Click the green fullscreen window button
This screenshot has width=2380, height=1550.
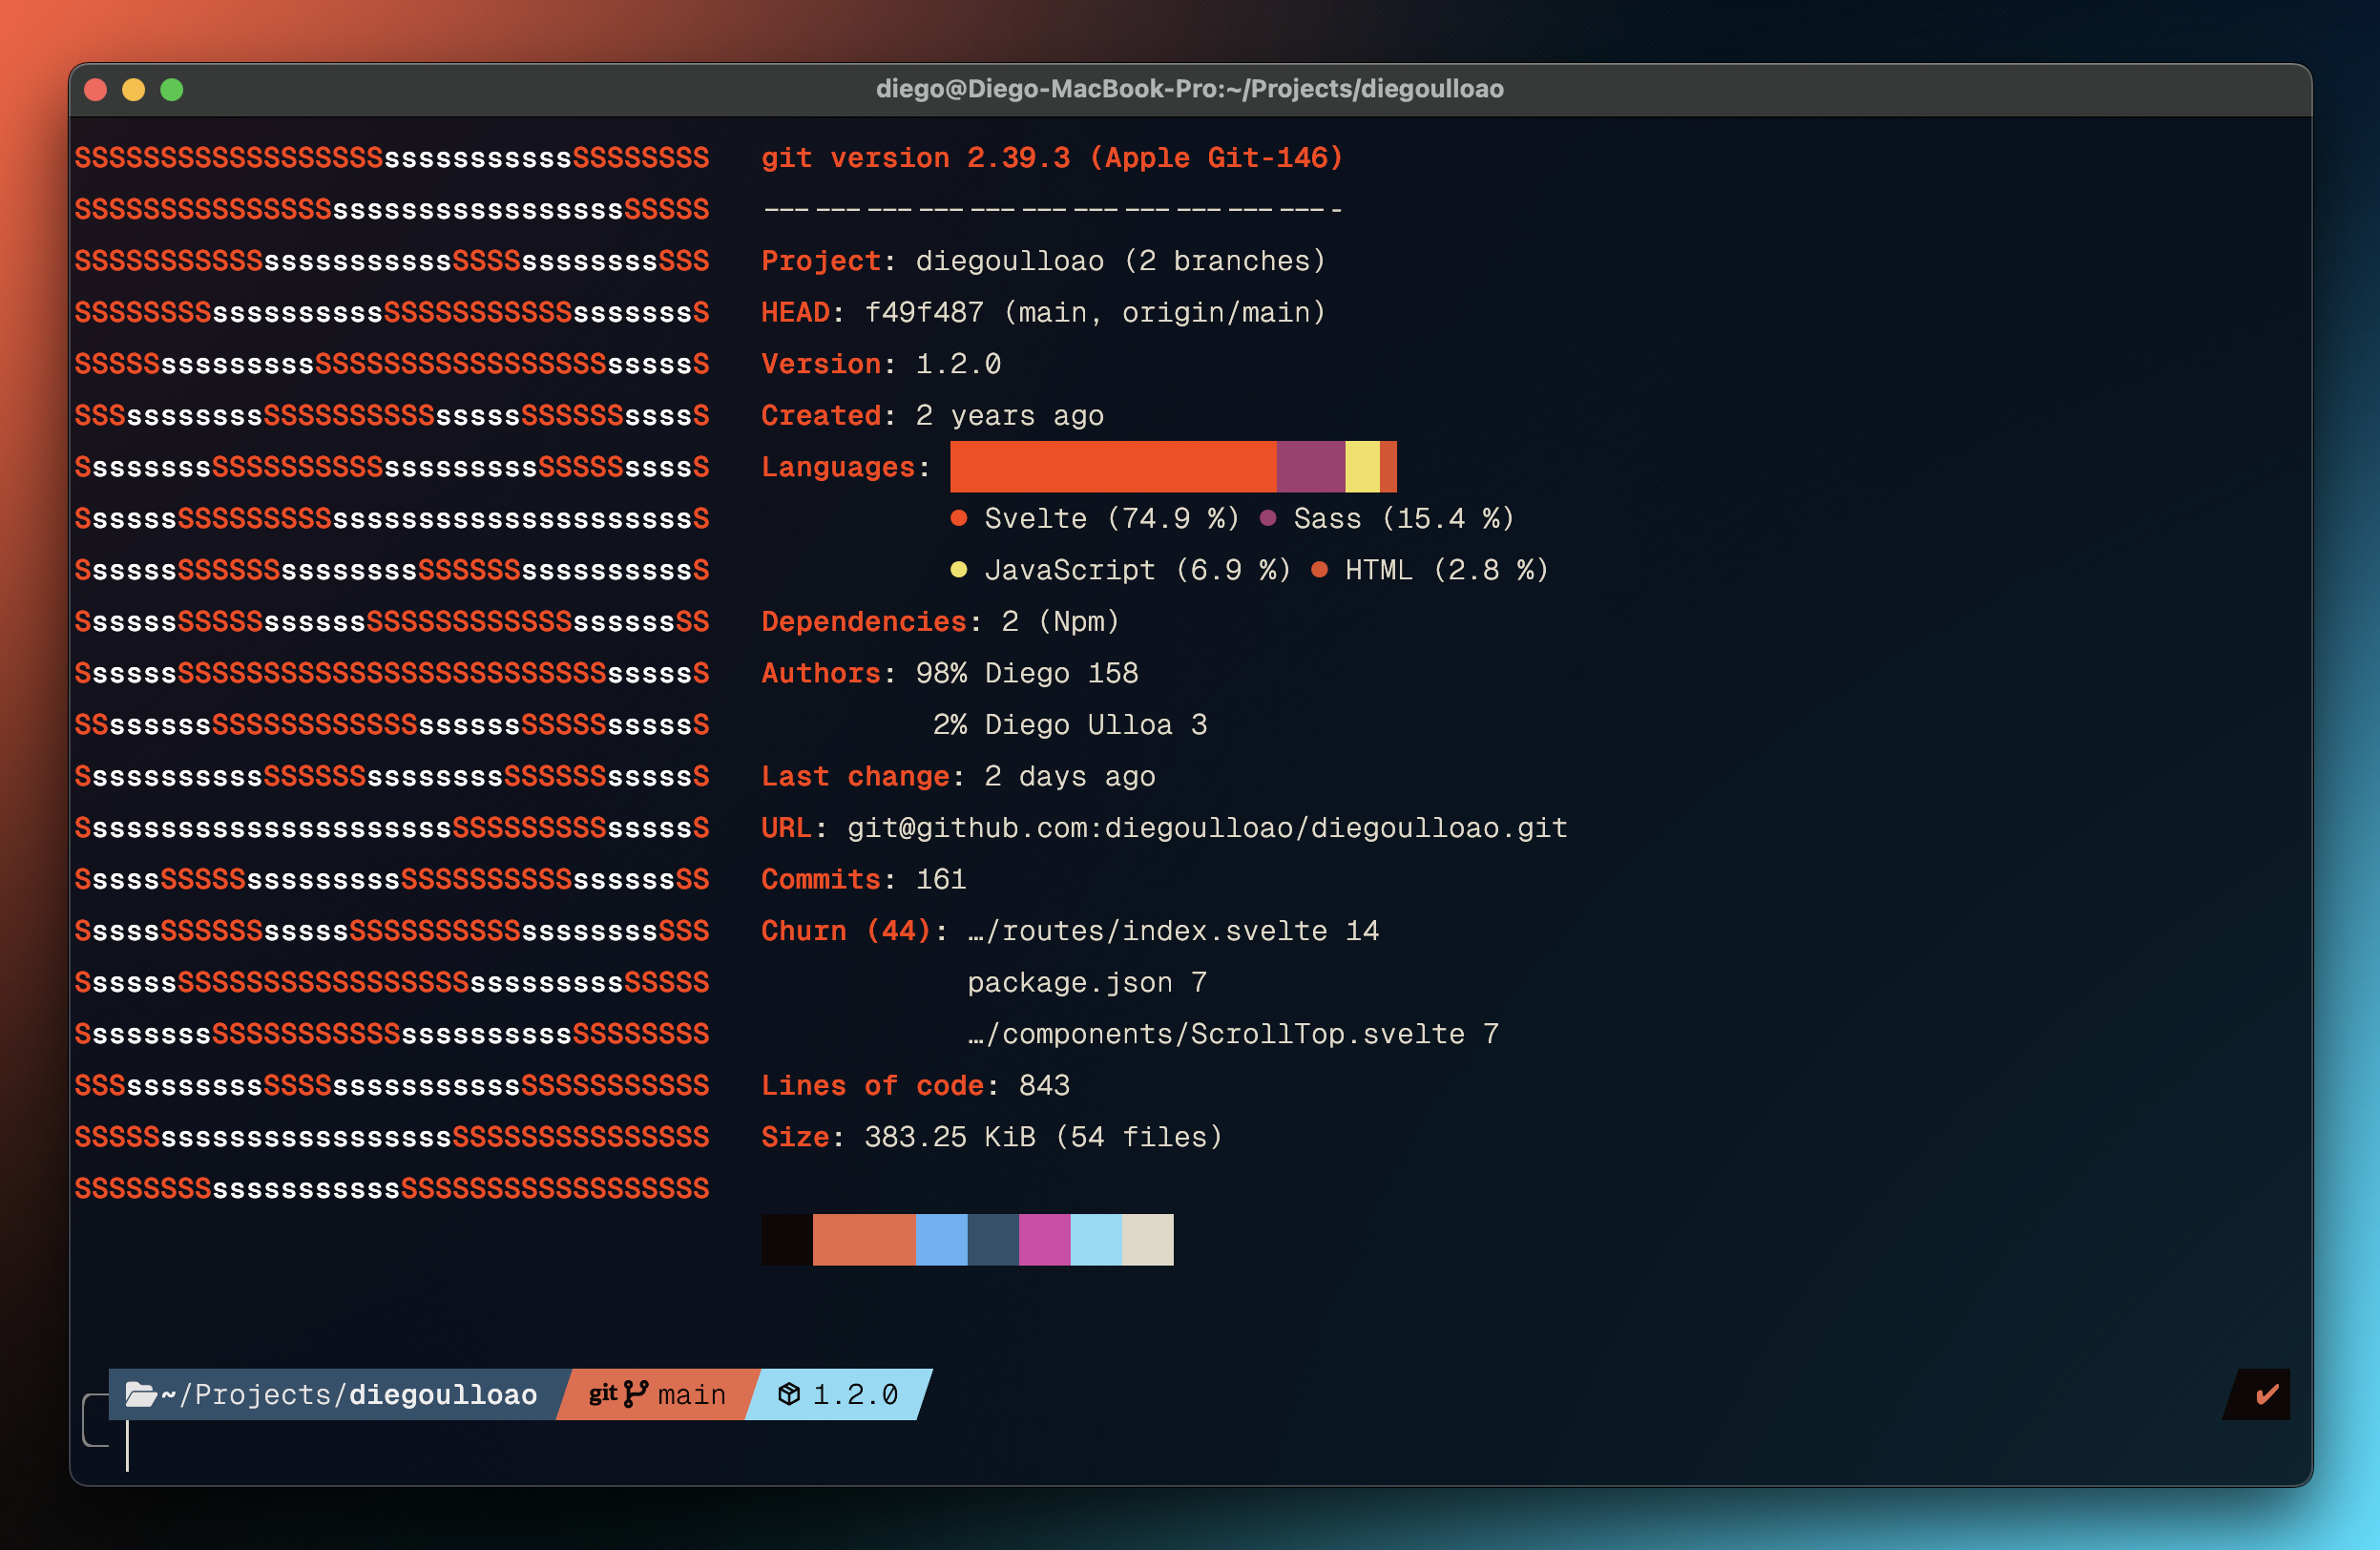pos(172,90)
